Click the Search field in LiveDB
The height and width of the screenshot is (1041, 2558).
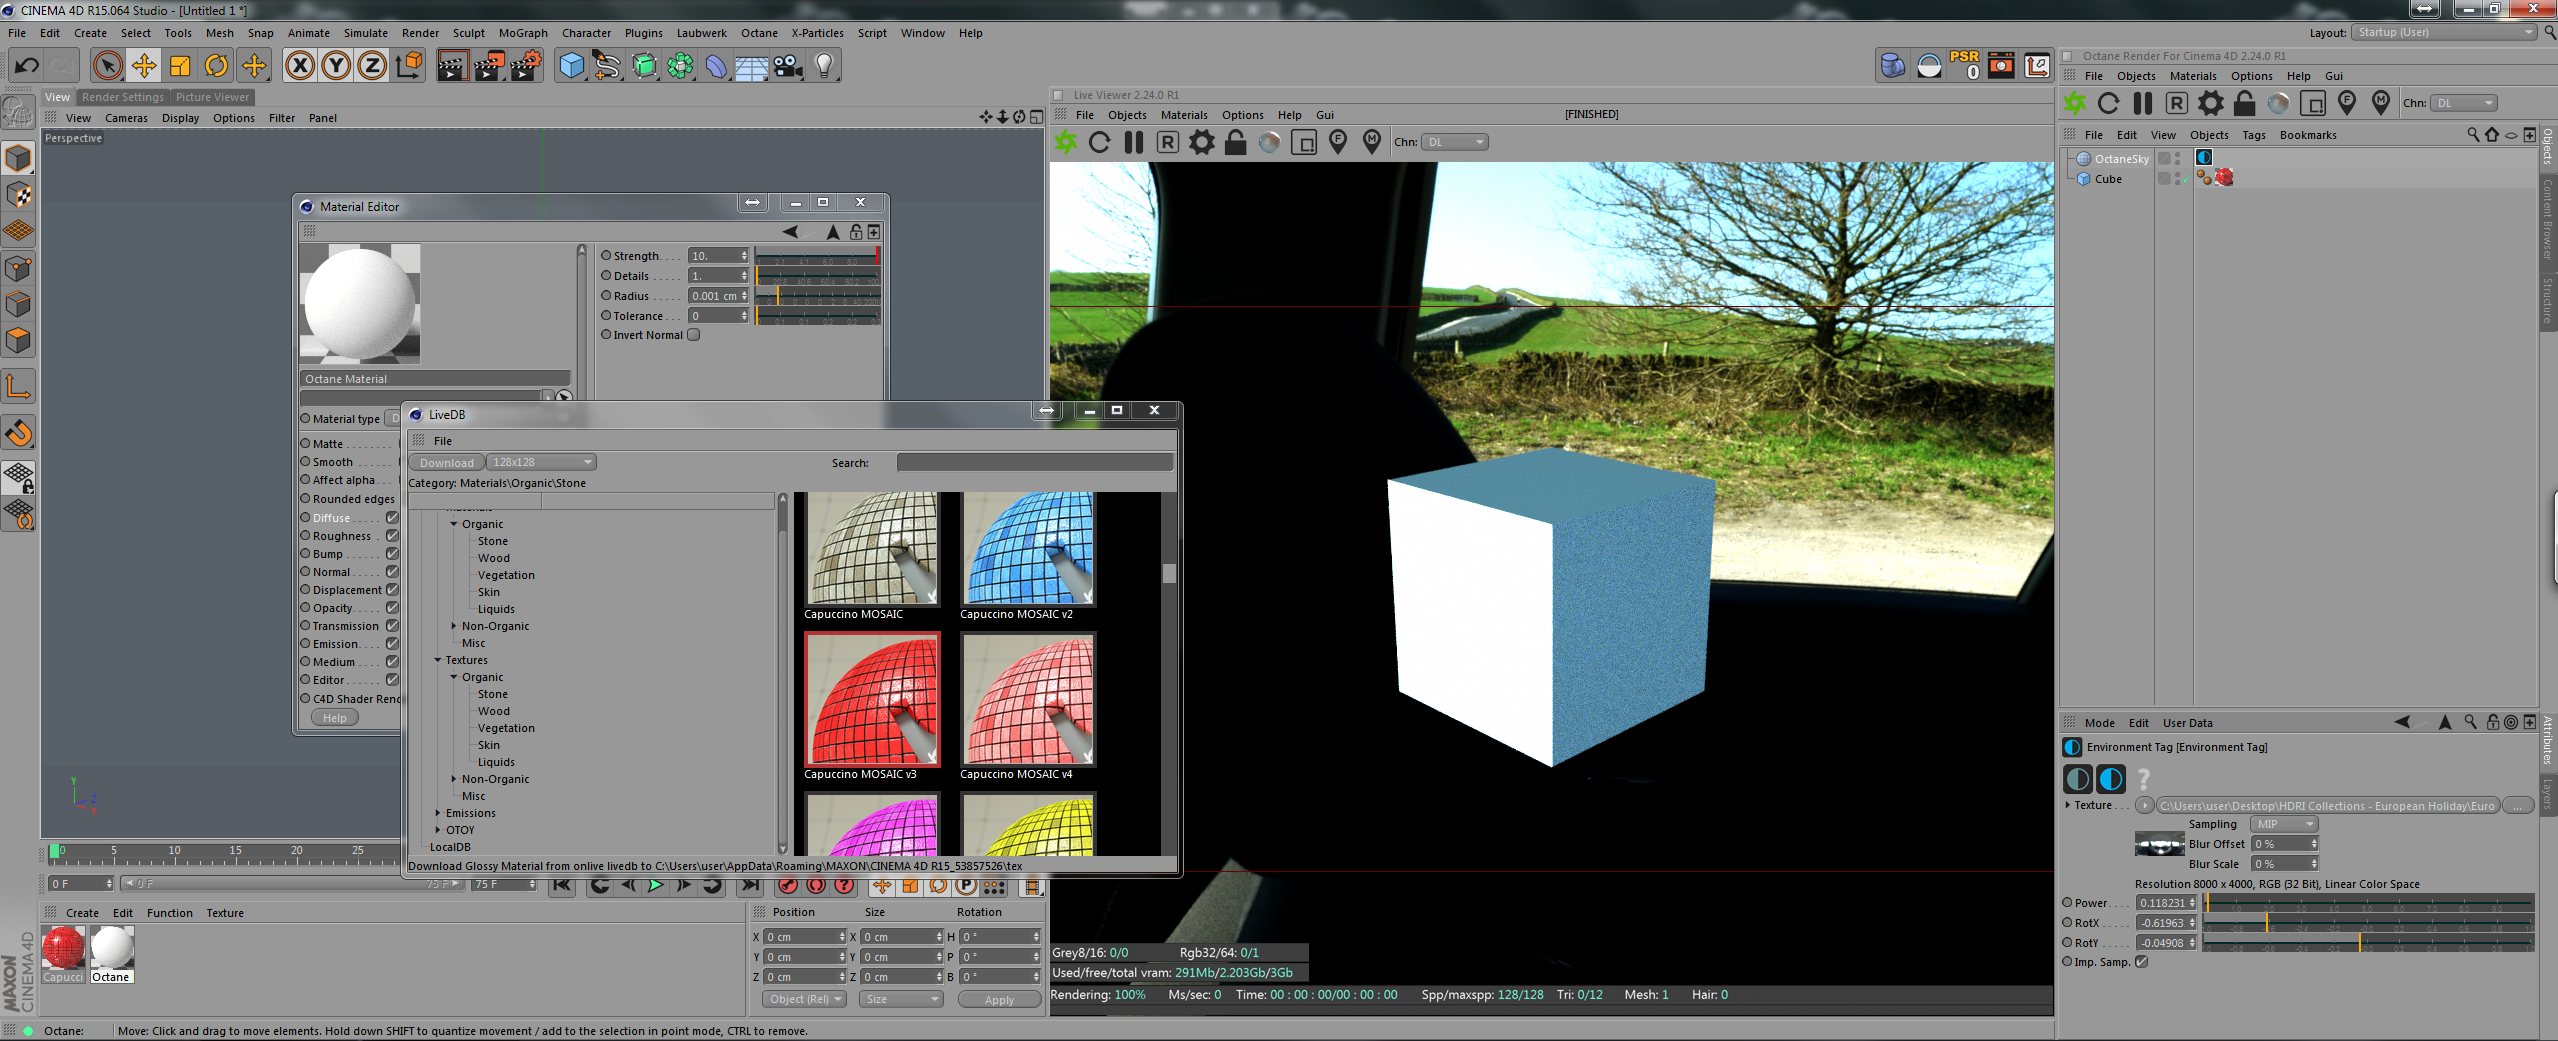pos(1034,463)
